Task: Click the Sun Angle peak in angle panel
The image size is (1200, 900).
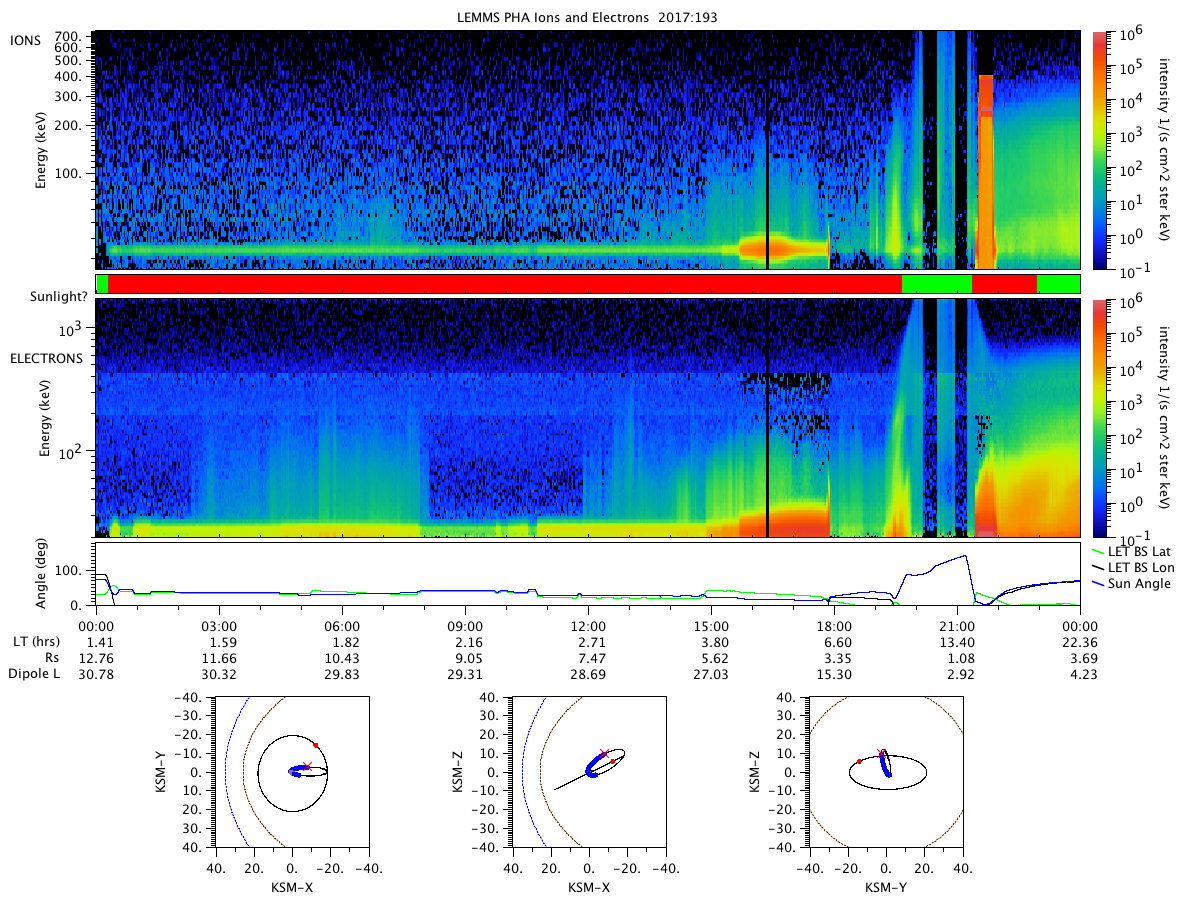Action: (965, 556)
